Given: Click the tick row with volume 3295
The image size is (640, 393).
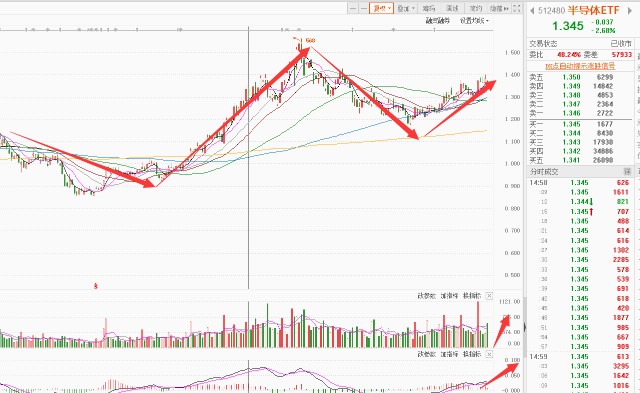Looking at the screenshot, I should point(580,366).
